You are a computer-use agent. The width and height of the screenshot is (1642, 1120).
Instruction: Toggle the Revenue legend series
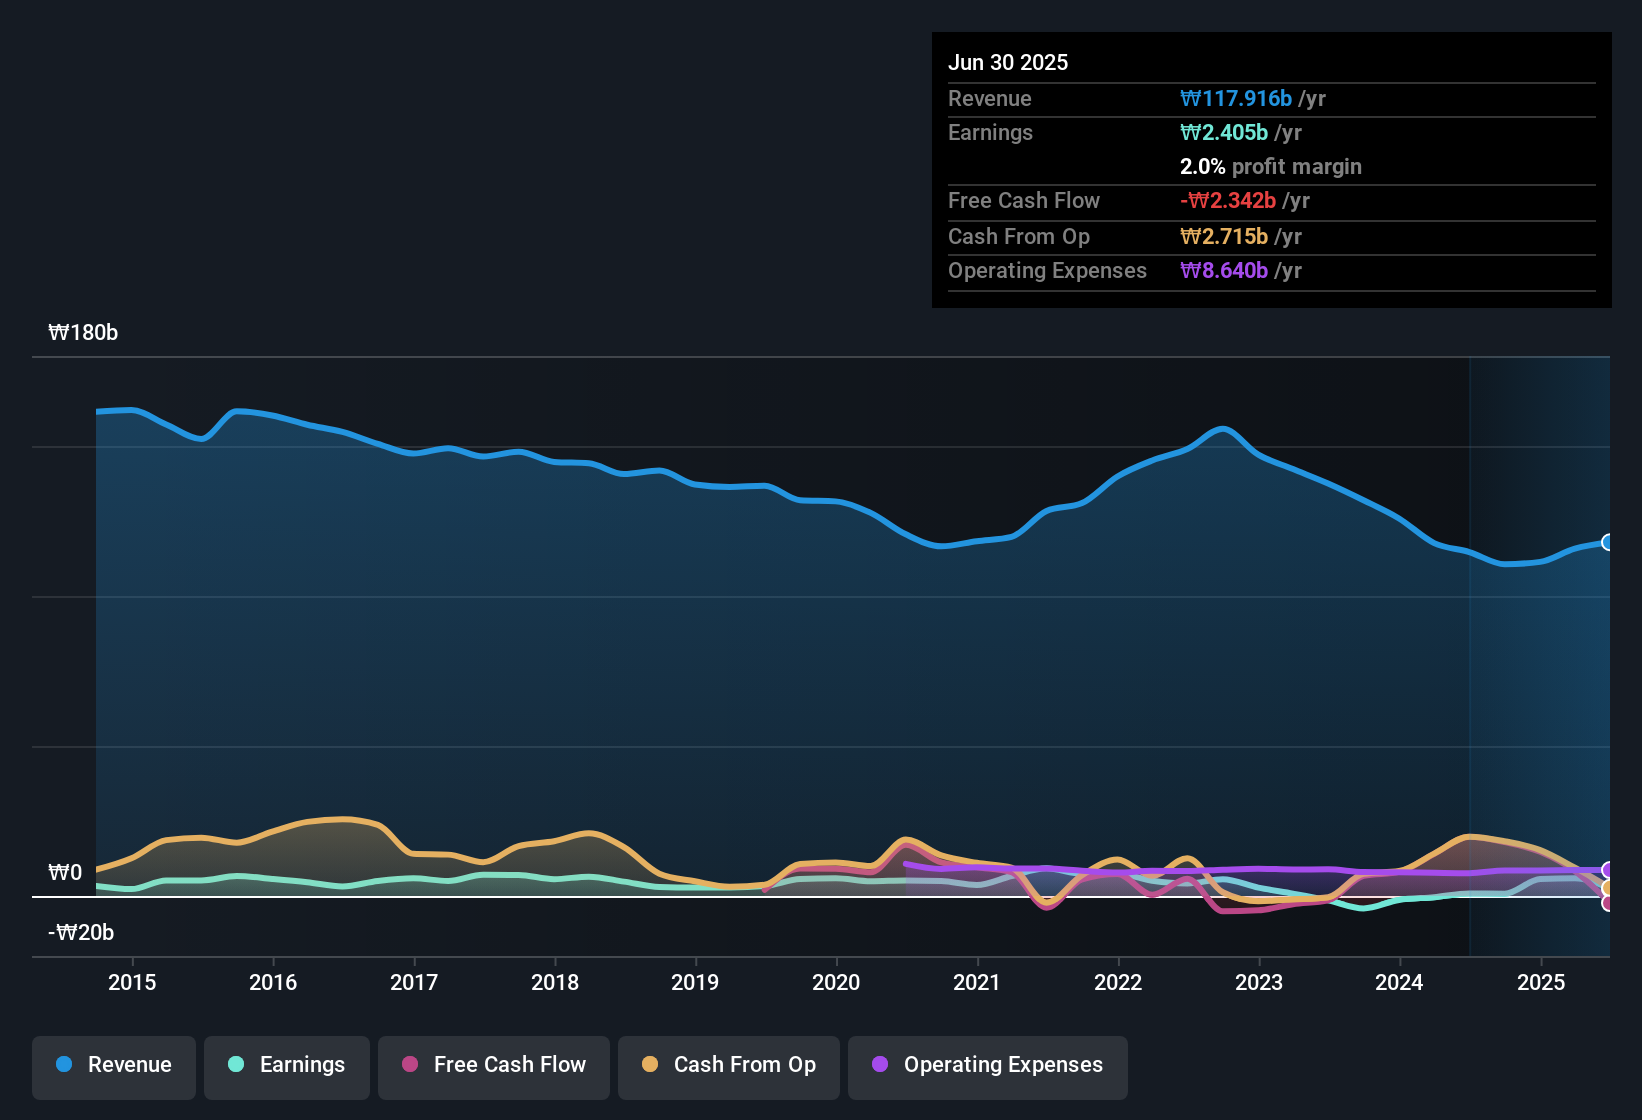coord(114,1065)
